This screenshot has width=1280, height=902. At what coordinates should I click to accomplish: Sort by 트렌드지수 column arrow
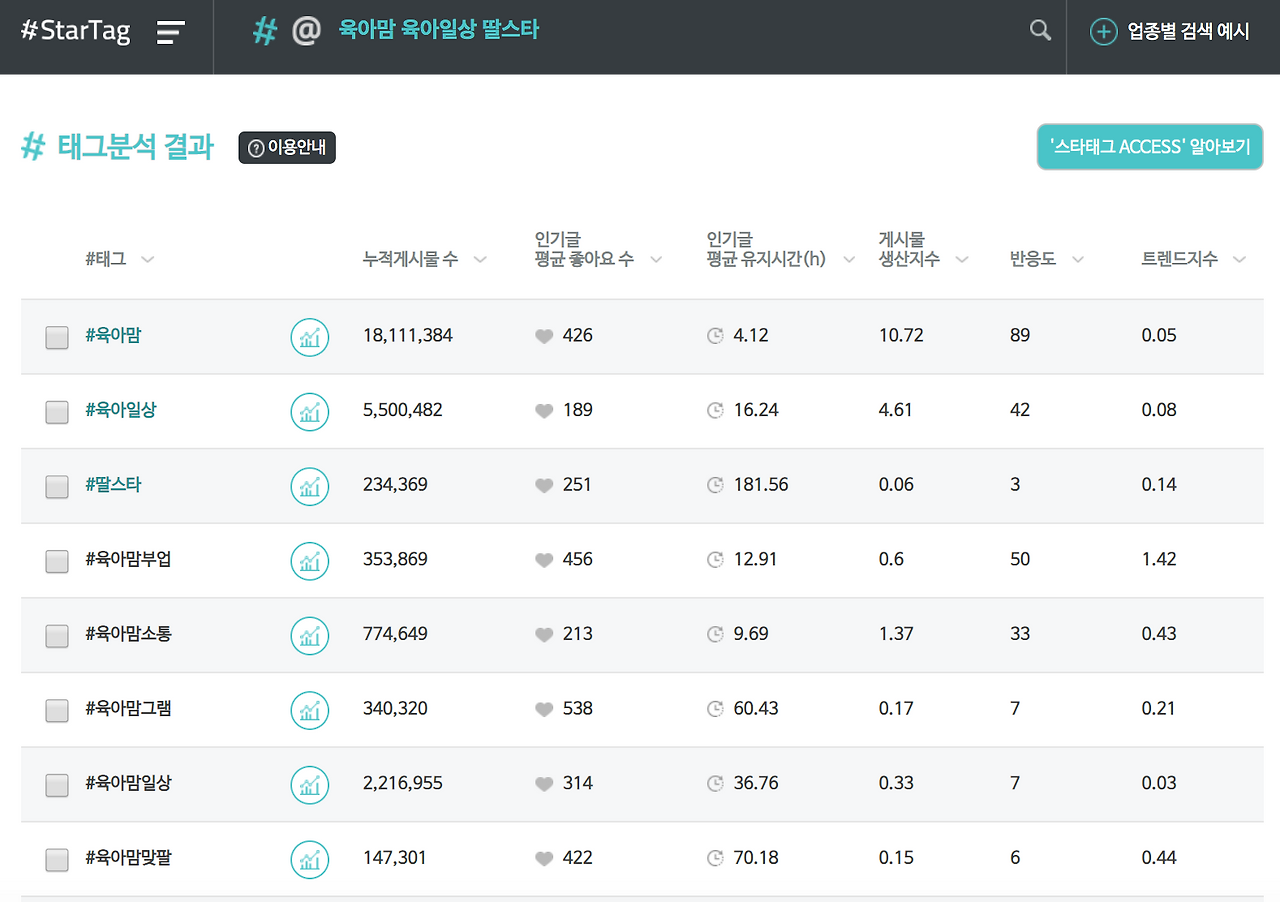[x=1240, y=260]
